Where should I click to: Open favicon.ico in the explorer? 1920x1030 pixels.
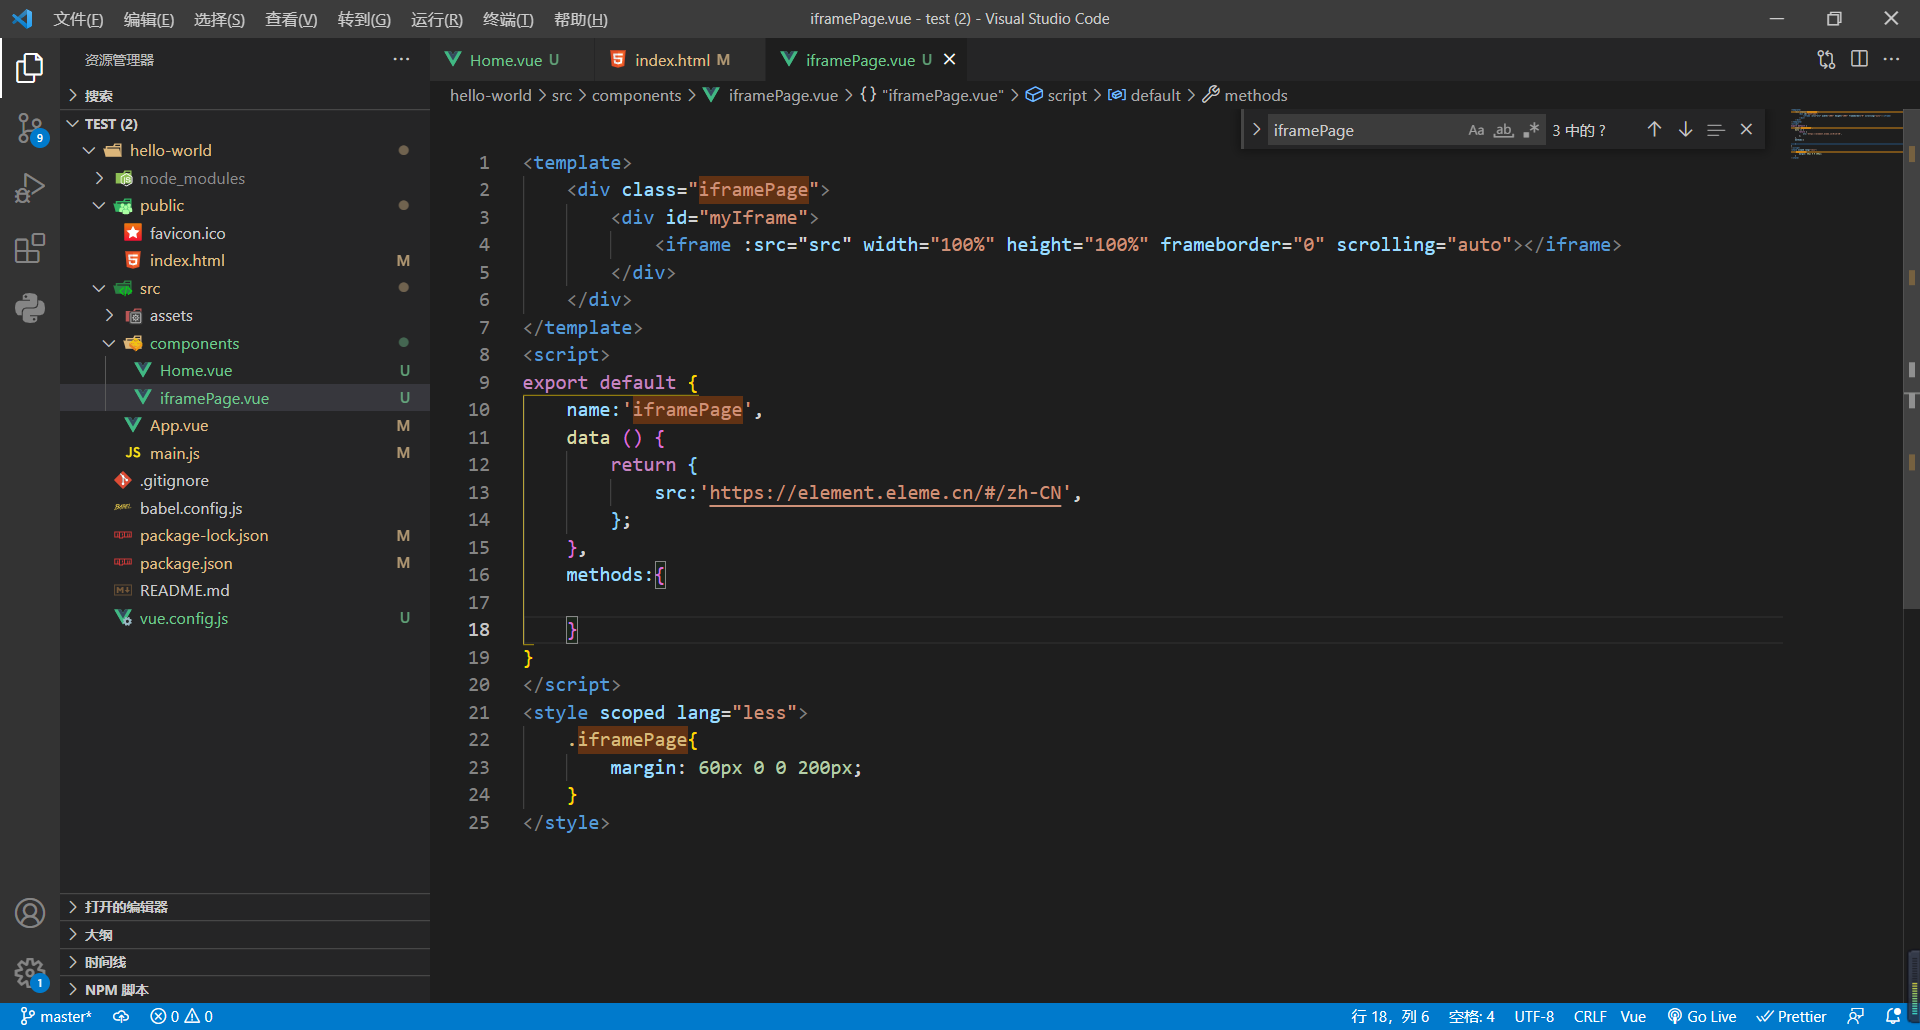click(245, 233)
